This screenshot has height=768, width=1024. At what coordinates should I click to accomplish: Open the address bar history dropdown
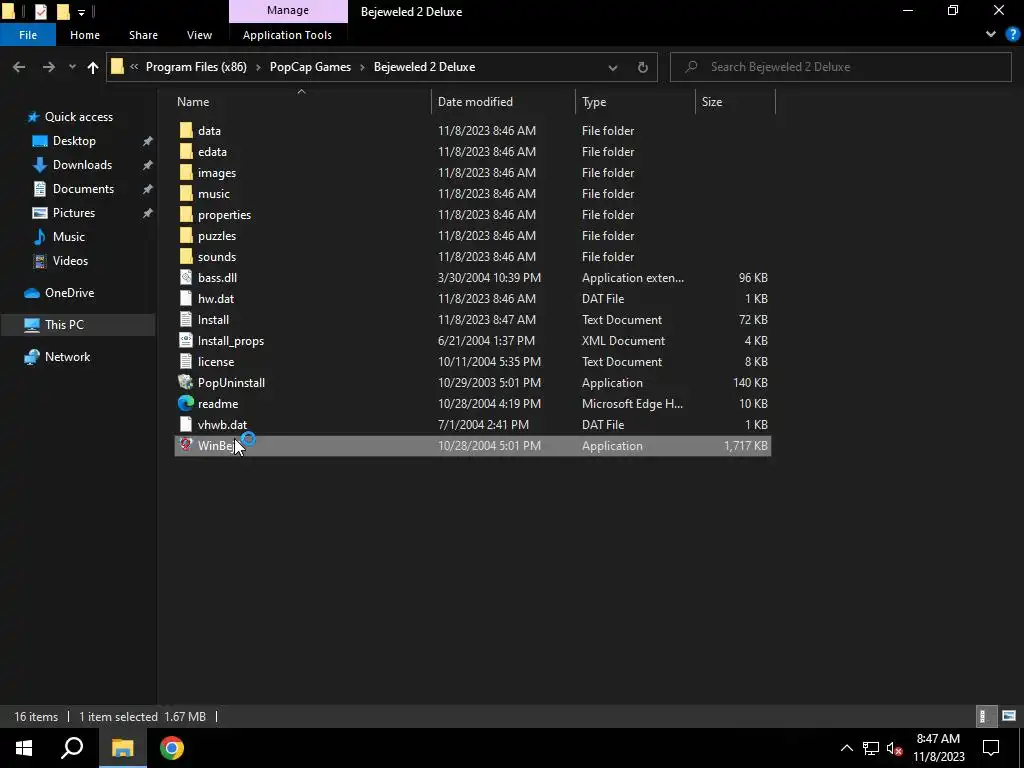pos(613,67)
